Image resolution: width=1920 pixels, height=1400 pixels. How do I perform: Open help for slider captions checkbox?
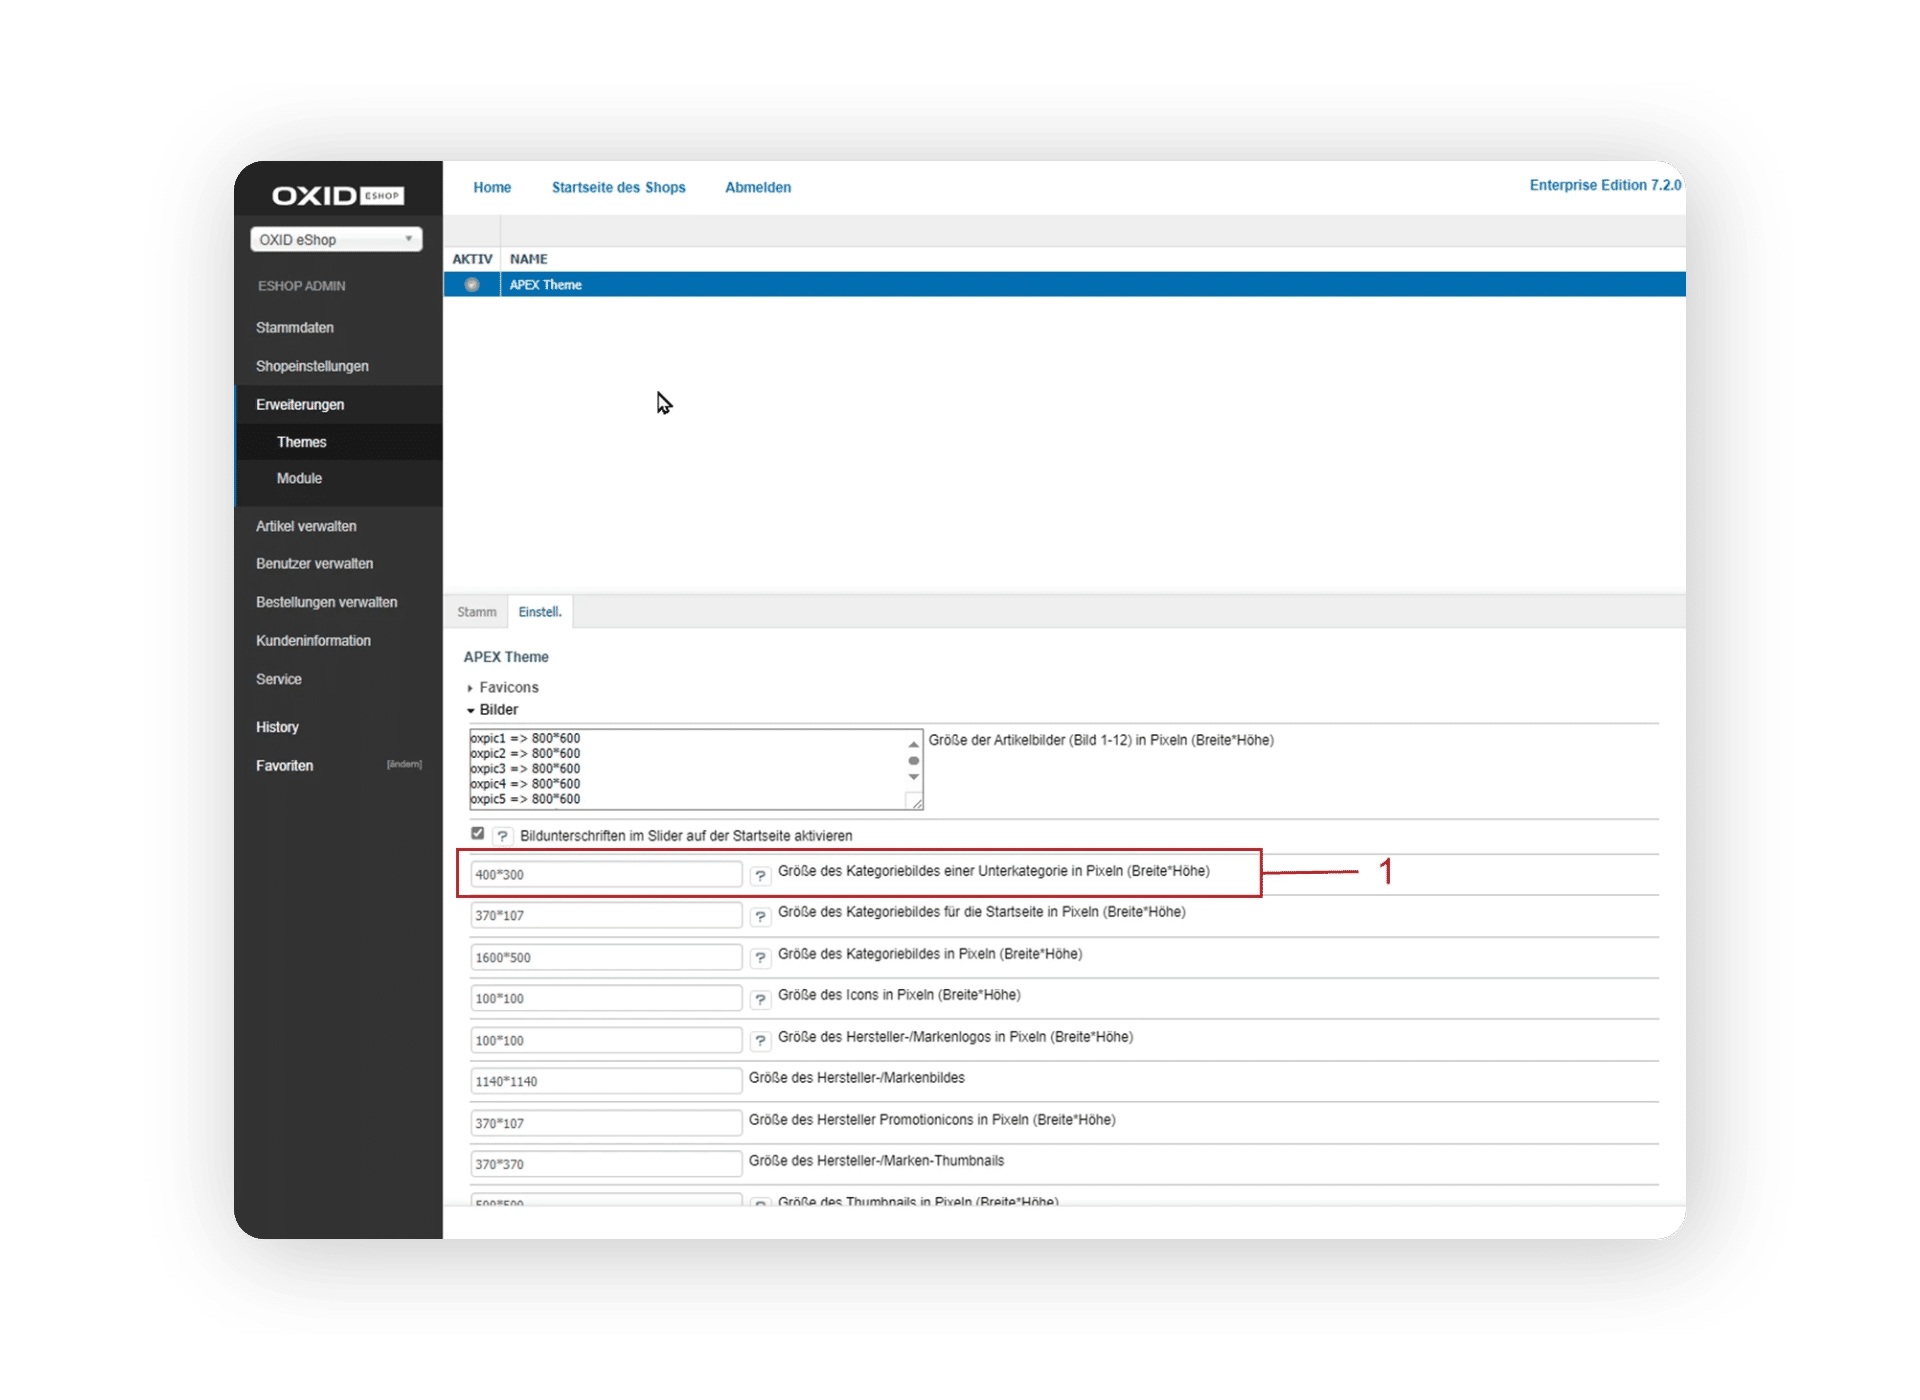[503, 836]
